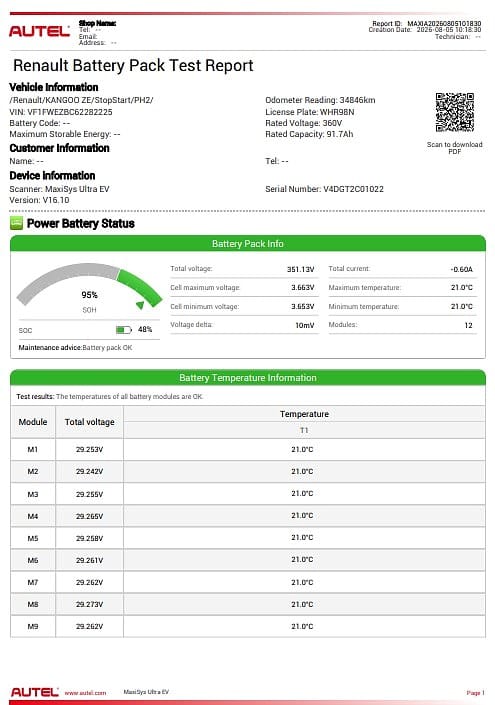This screenshot has height=705, width=495.
Task: Click the VIN number text
Action: 61,112
